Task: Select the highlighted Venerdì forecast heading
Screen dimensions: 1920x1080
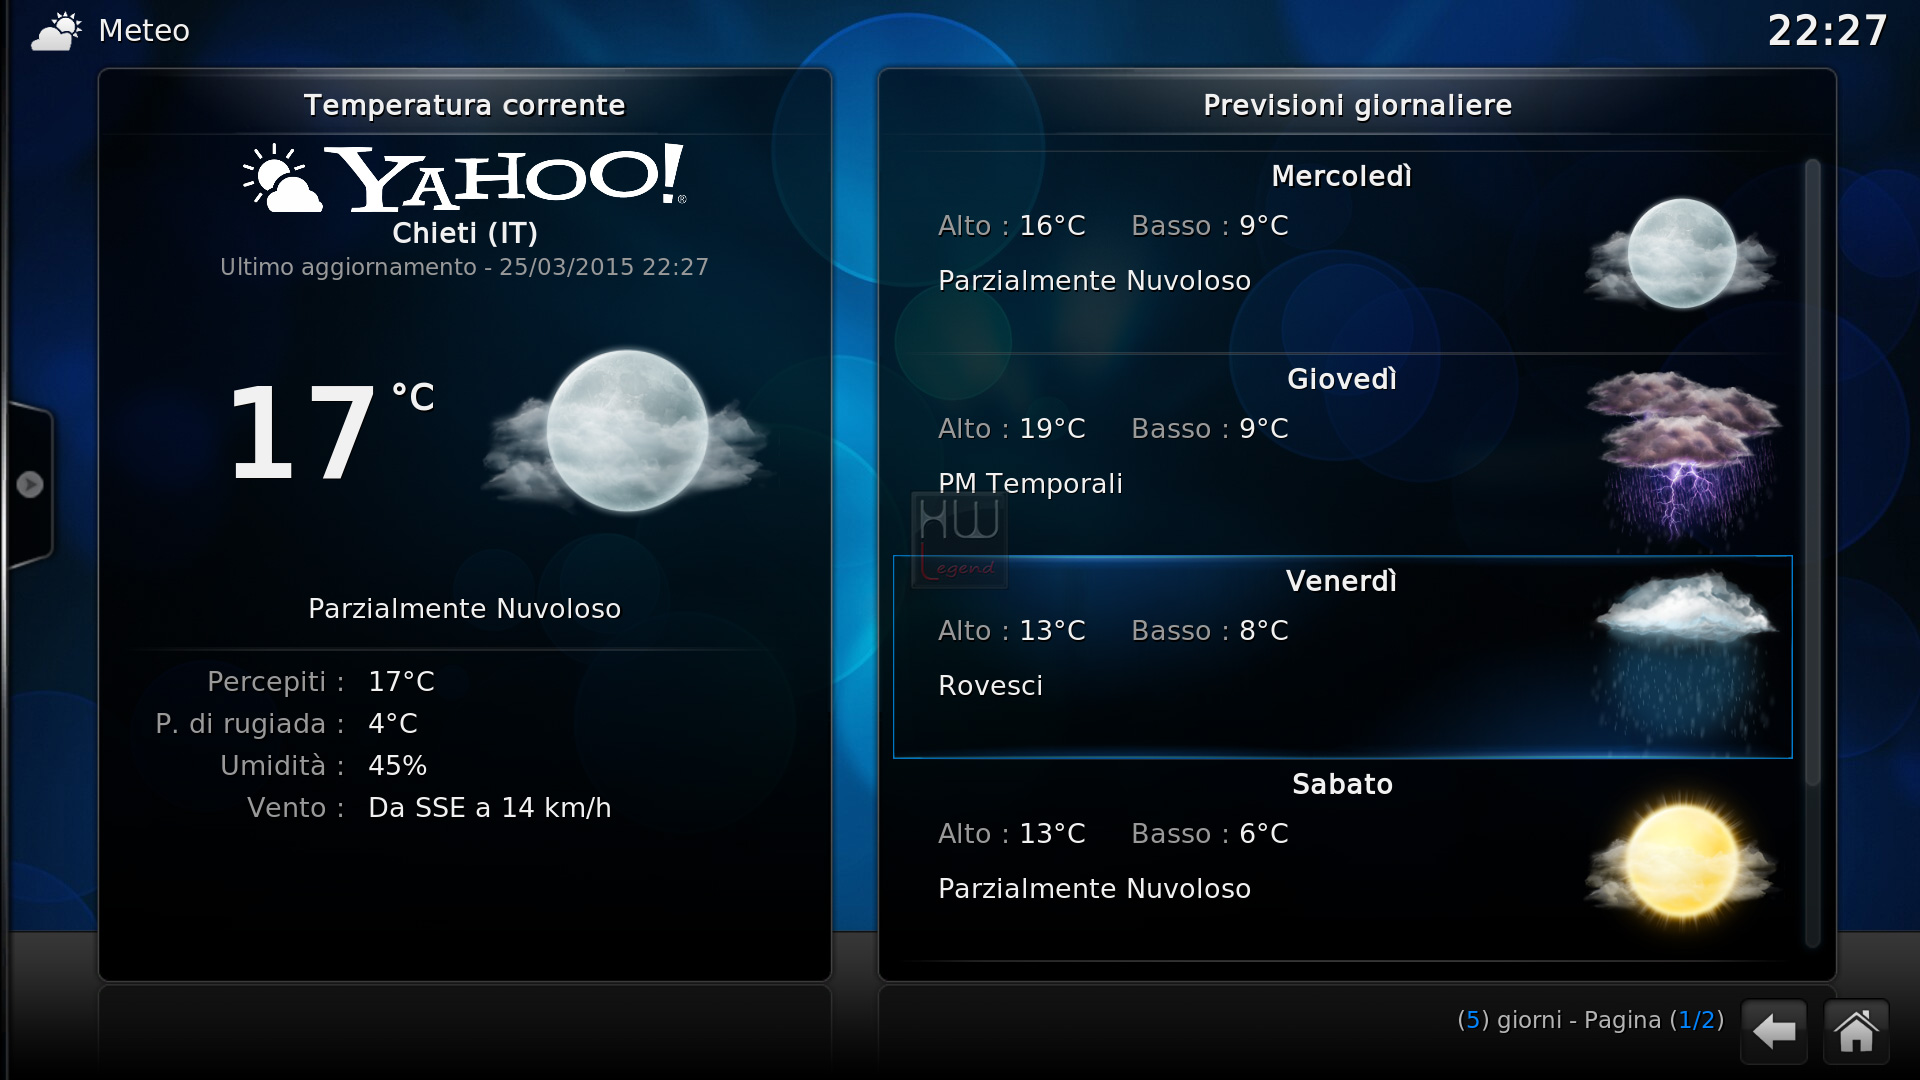Action: pos(1341,581)
